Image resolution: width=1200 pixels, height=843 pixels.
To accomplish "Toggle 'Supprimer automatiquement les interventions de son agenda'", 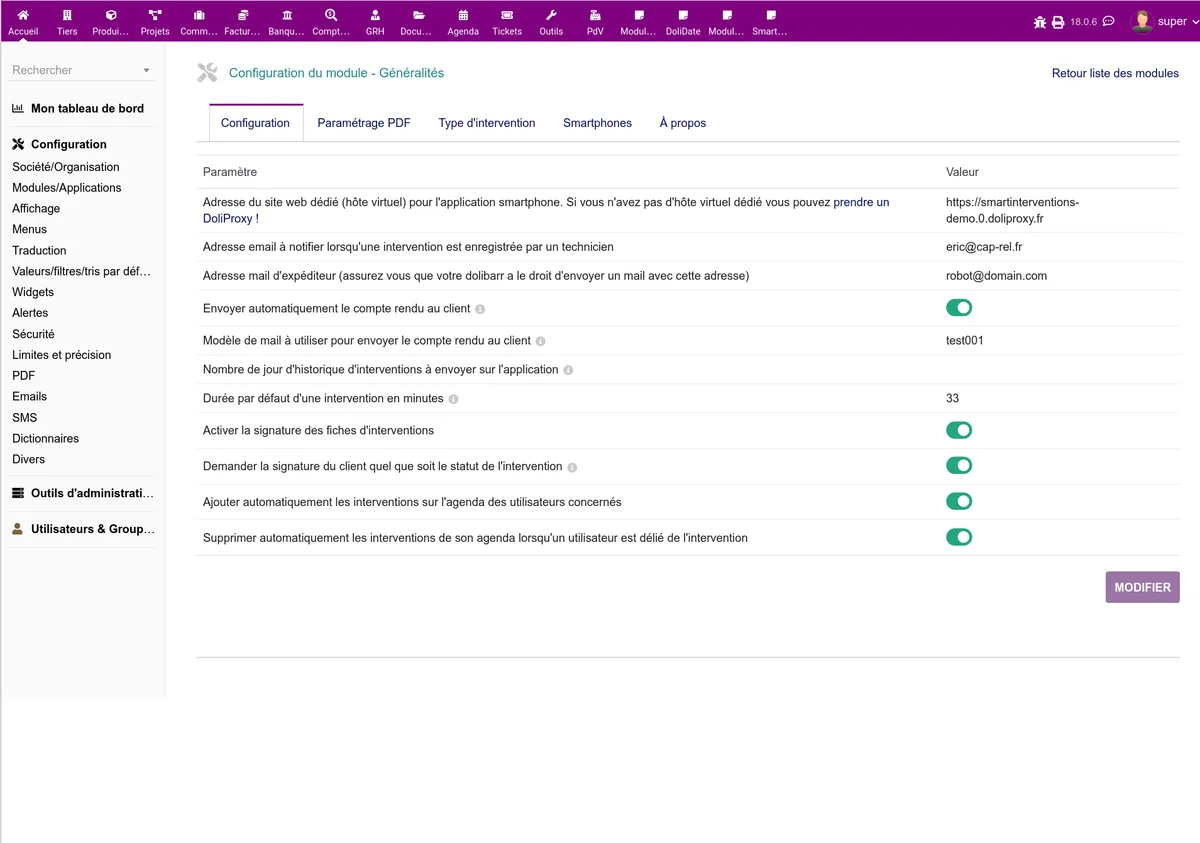I will (x=959, y=537).
